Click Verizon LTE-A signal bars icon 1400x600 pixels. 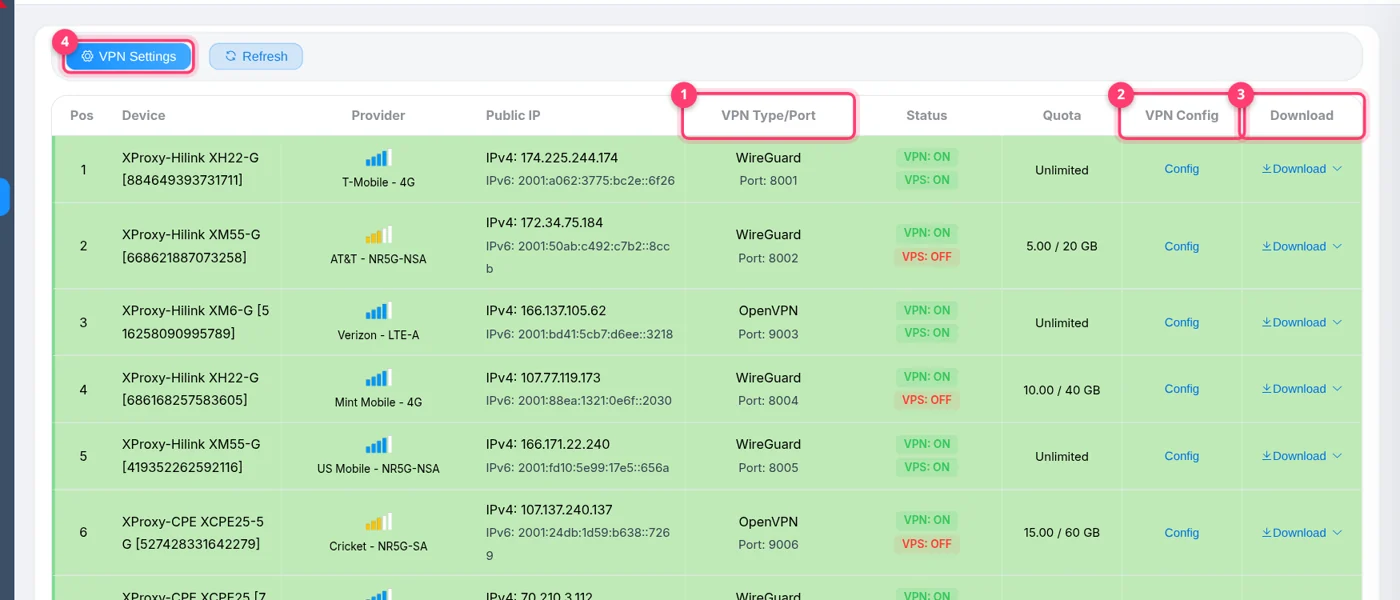click(x=378, y=311)
